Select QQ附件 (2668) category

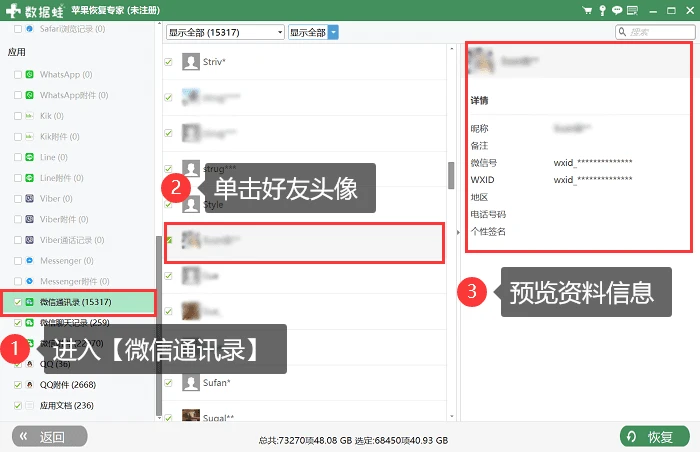(x=68, y=385)
